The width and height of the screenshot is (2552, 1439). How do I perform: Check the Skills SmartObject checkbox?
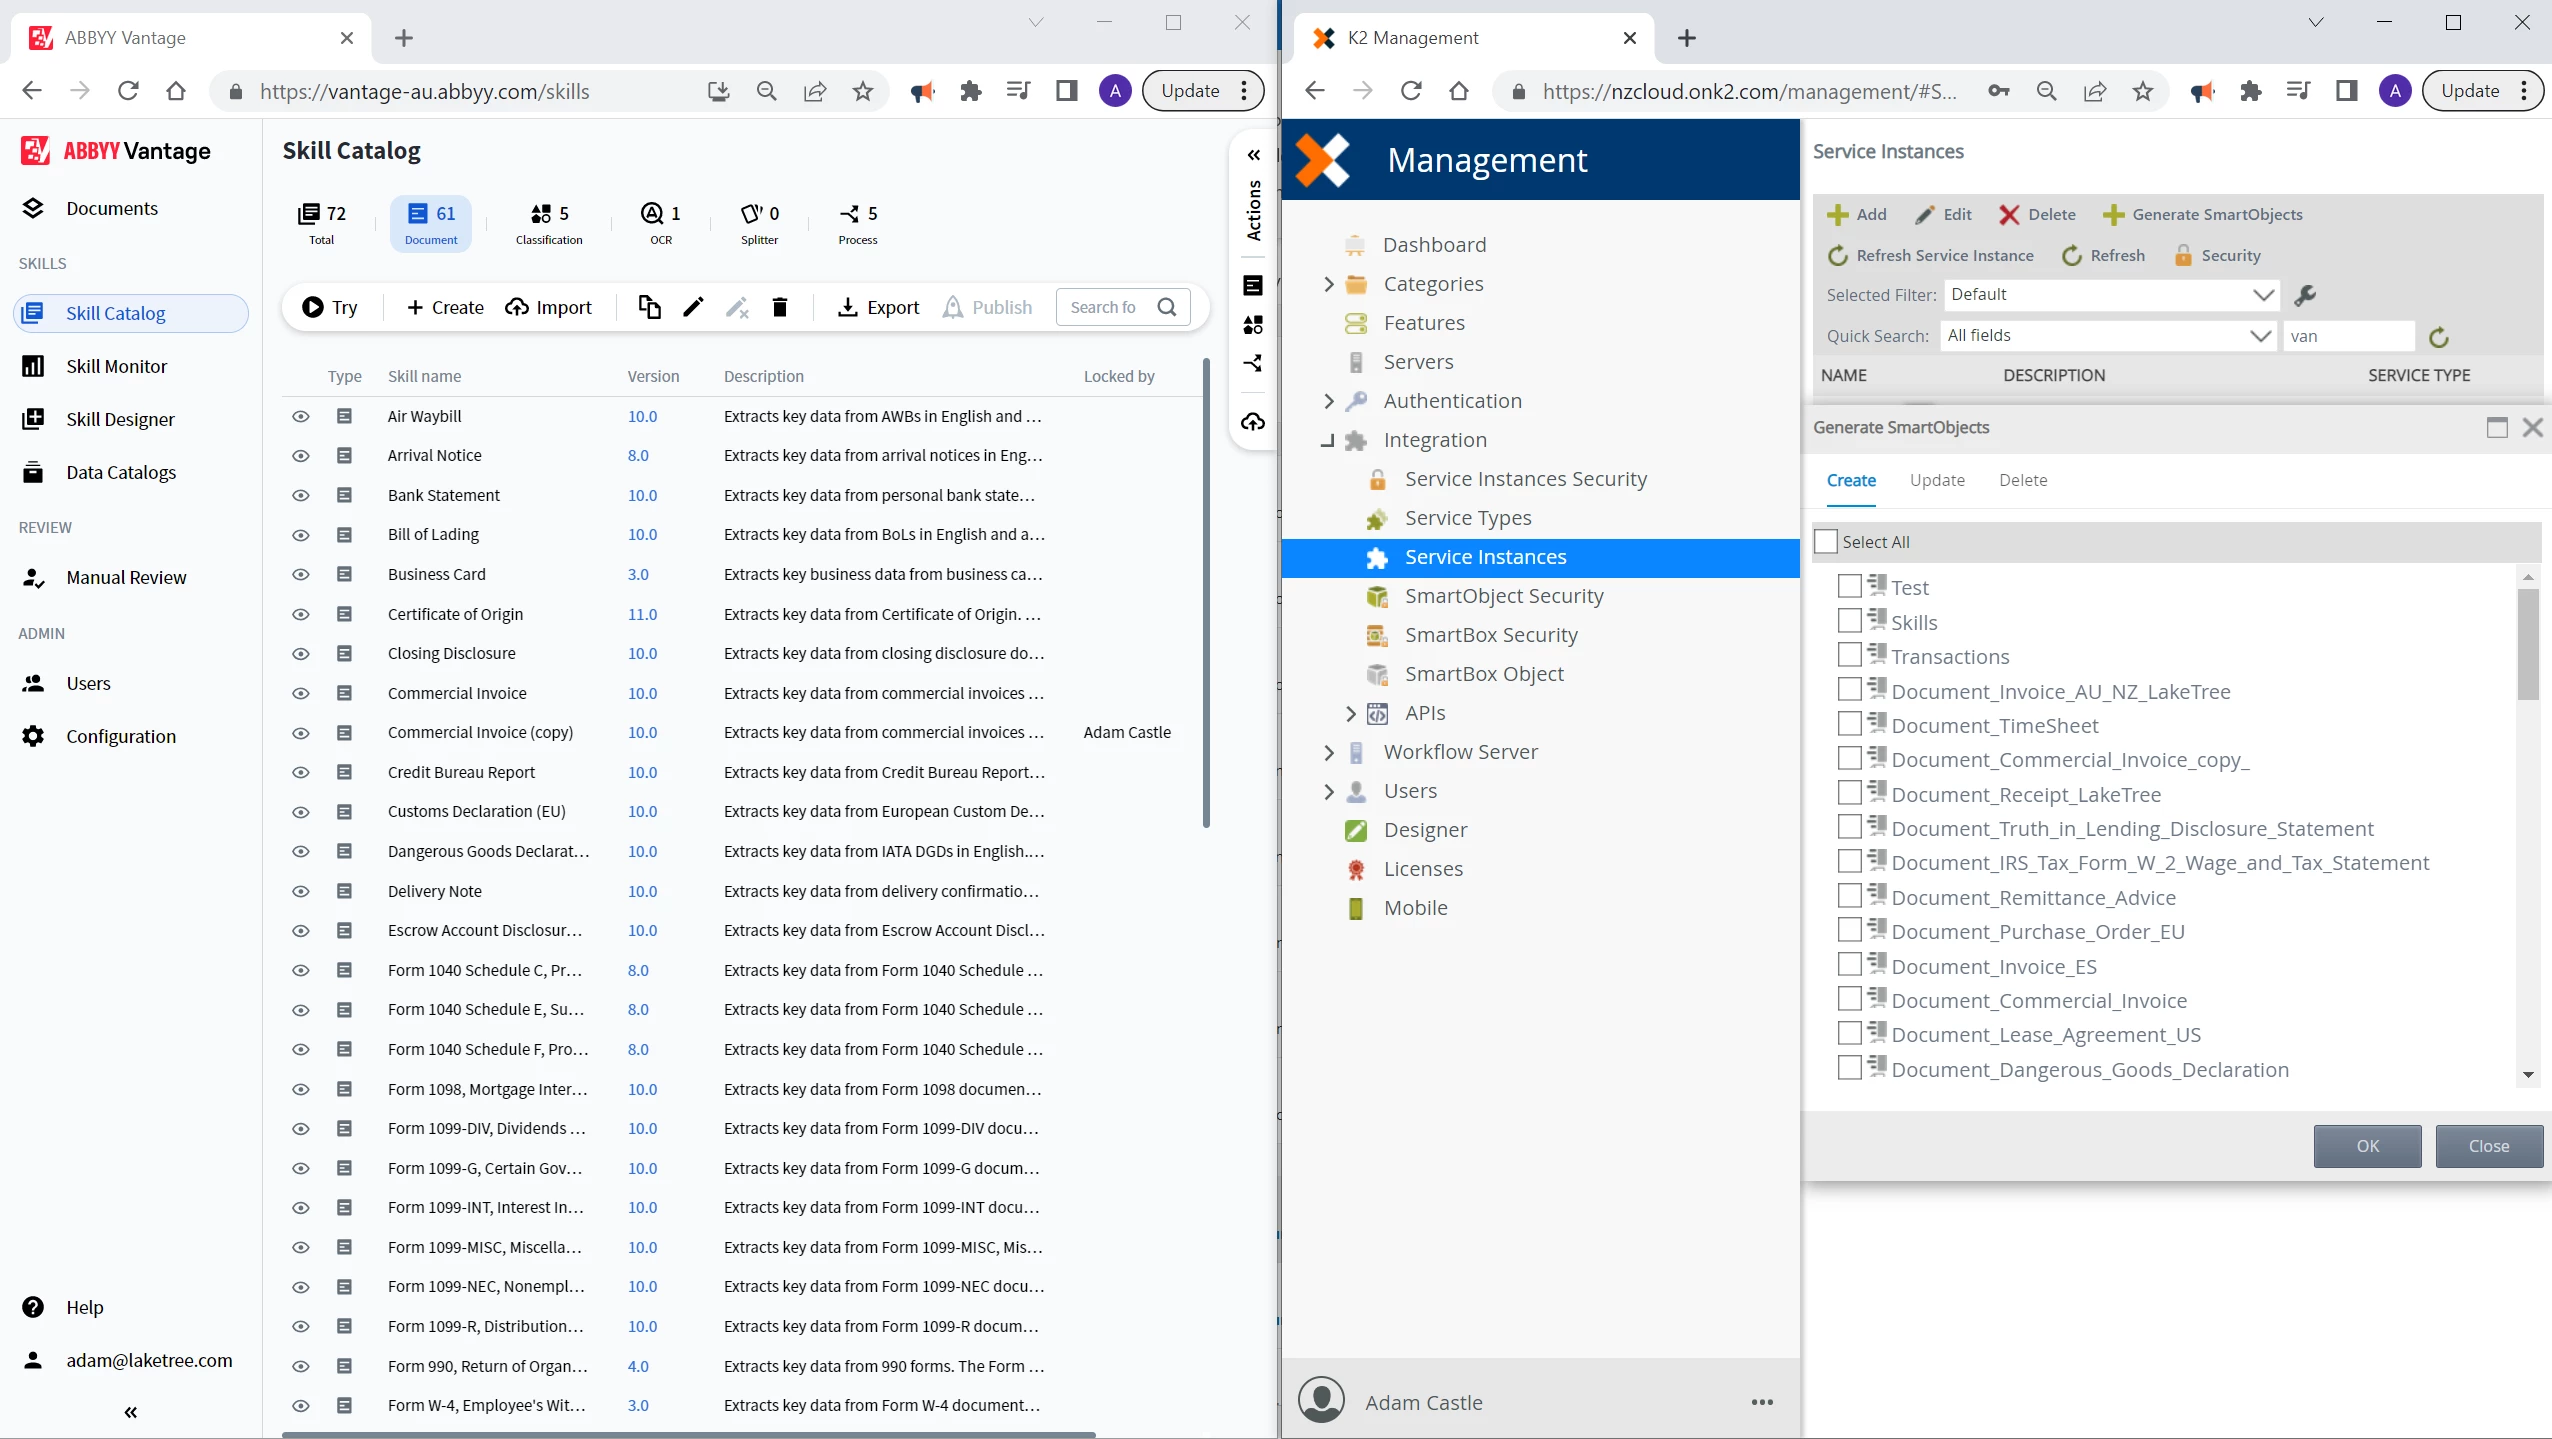(x=1849, y=621)
